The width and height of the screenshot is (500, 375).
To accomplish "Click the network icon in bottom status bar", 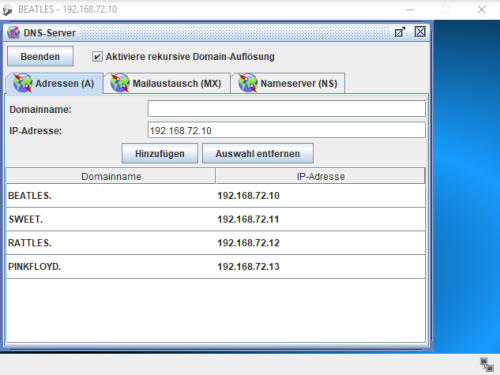I will tap(487, 364).
